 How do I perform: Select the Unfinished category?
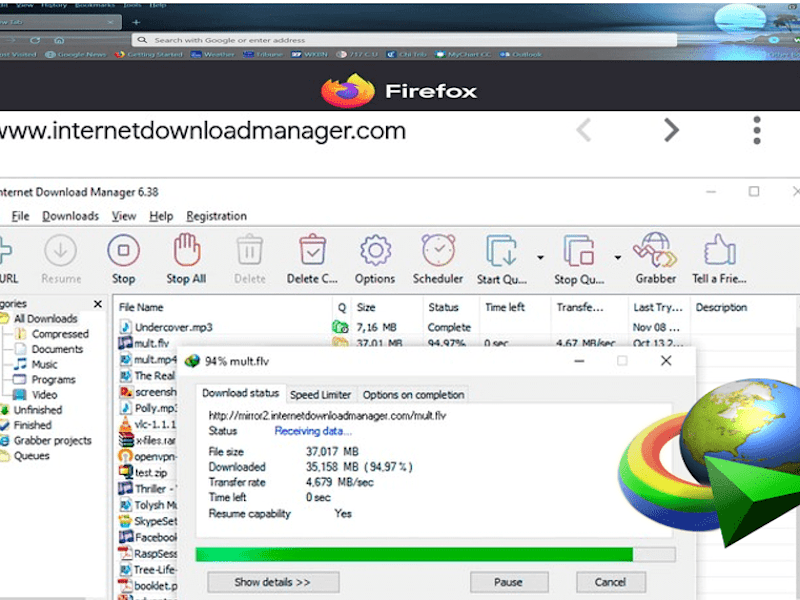(x=37, y=410)
